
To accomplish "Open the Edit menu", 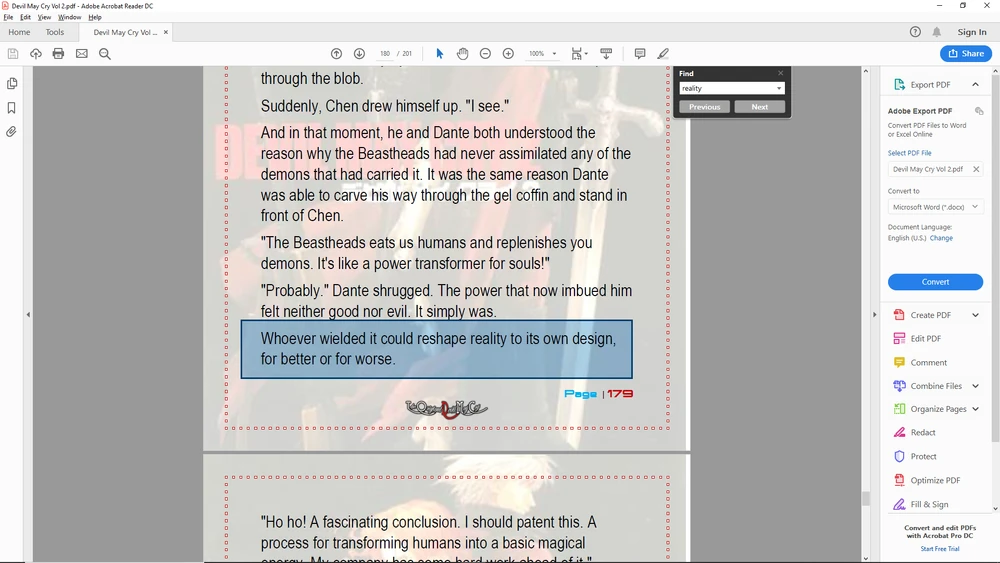I will tap(26, 17).
